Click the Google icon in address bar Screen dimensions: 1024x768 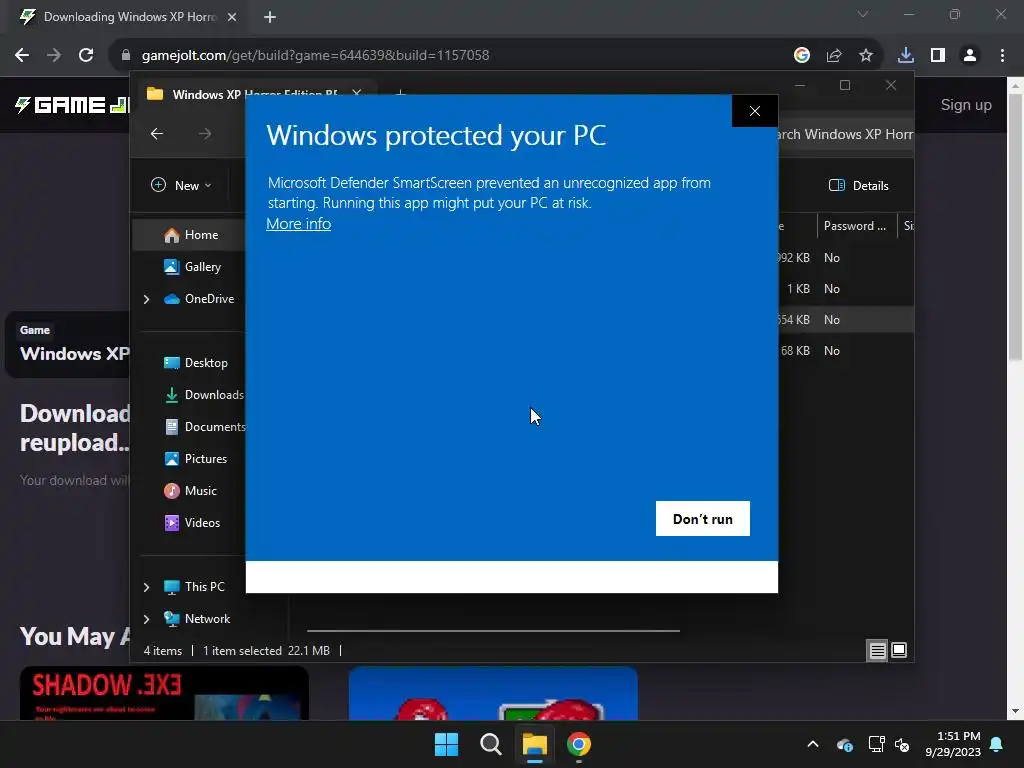pos(802,56)
